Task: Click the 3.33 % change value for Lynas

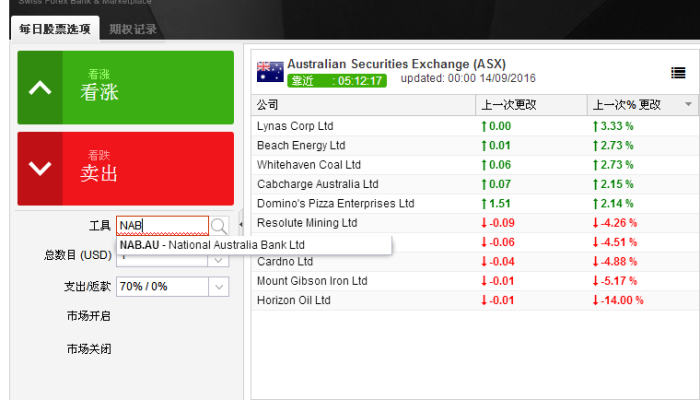Action: 613,126
